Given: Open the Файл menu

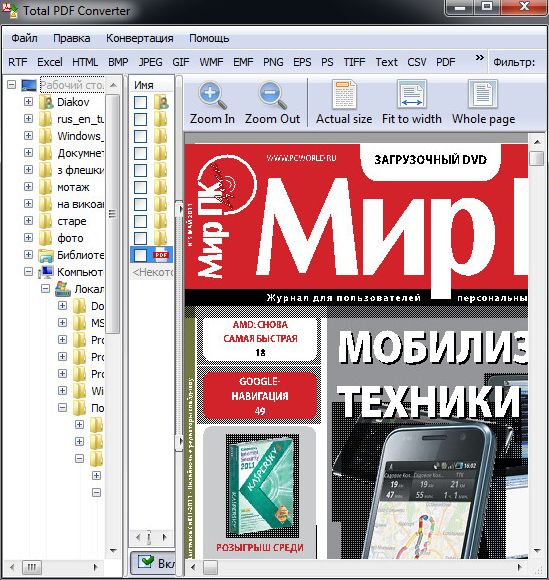Looking at the screenshot, I should 24,38.
